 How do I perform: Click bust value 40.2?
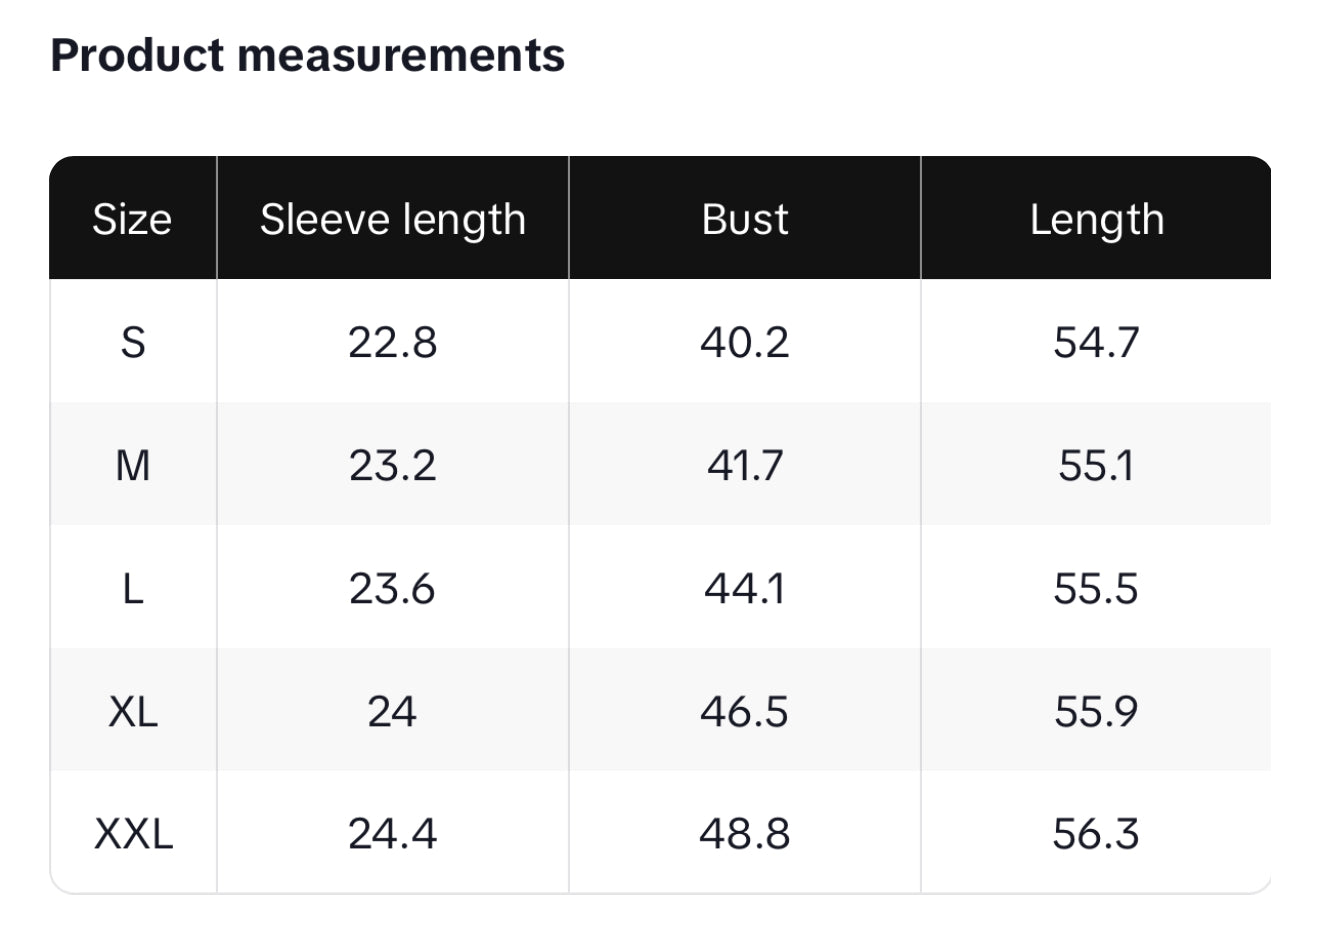pos(745,343)
